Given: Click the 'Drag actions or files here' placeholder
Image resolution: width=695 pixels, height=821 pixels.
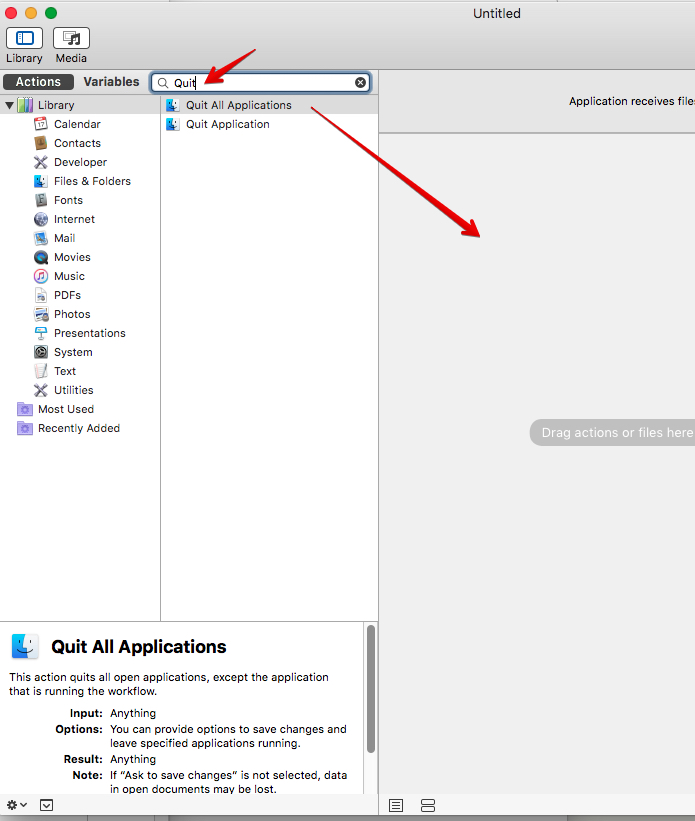Looking at the screenshot, I should (x=613, y=432).
